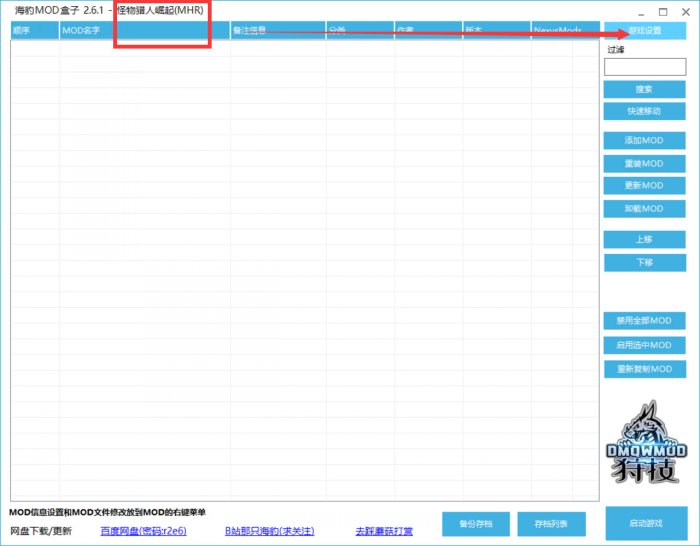Click the 过滤 filter text field

(644, 67)
